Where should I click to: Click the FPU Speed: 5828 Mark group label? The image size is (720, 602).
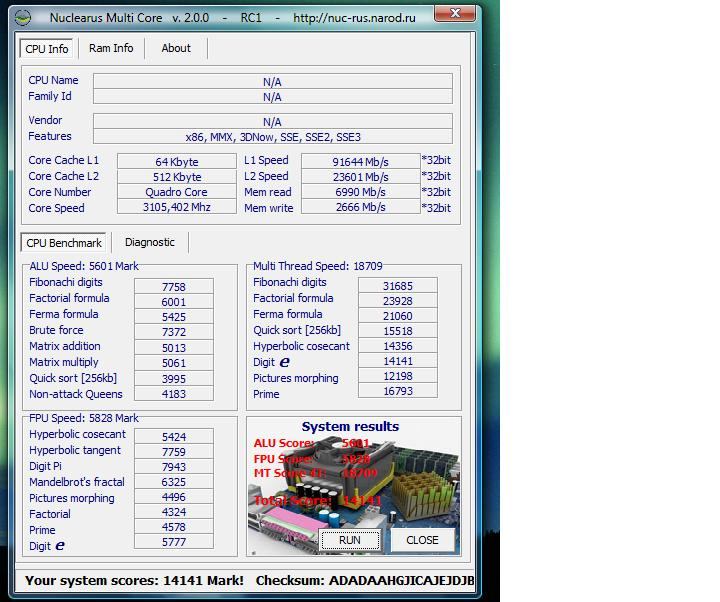[84, 418]
